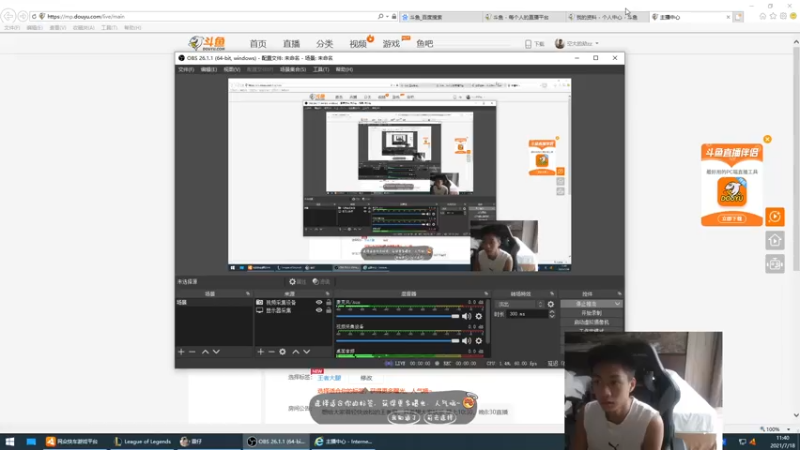Decrease transition duration with down stepper
This screenshot has width=800, height=450.
(x=552, y=316)
